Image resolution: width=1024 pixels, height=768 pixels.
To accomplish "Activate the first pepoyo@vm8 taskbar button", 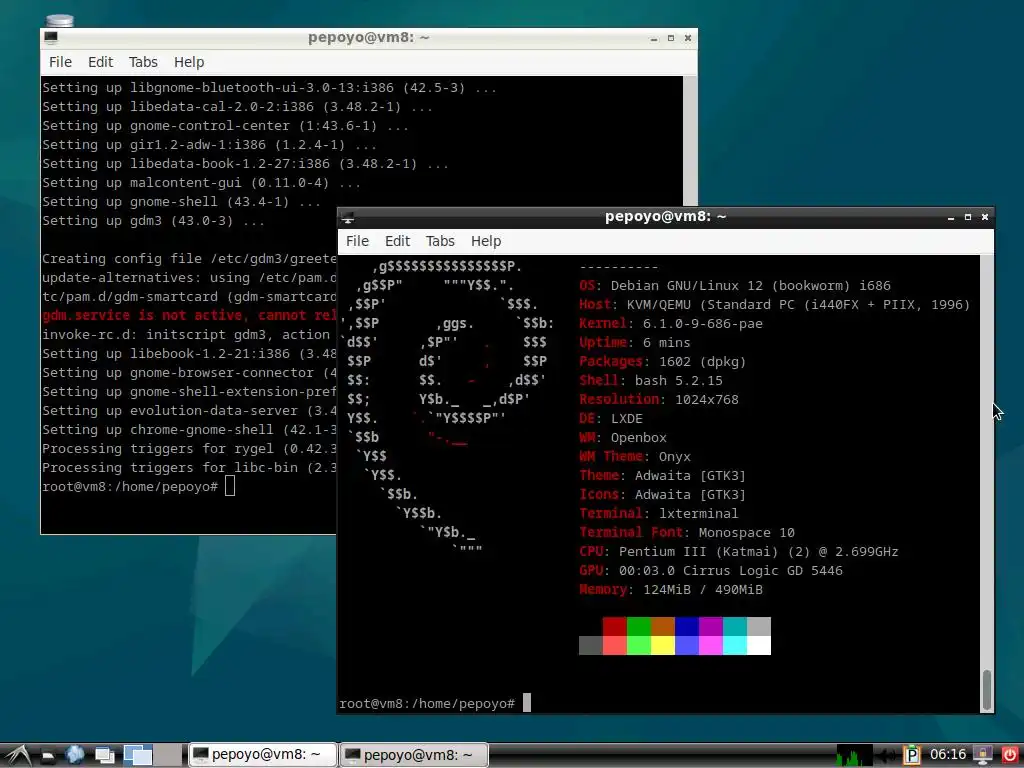I will click(263, 755).
